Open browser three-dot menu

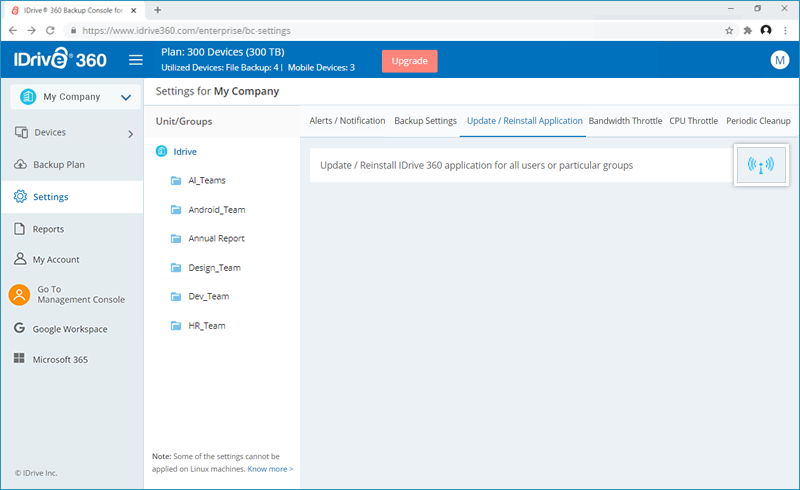tap(785, 31)
